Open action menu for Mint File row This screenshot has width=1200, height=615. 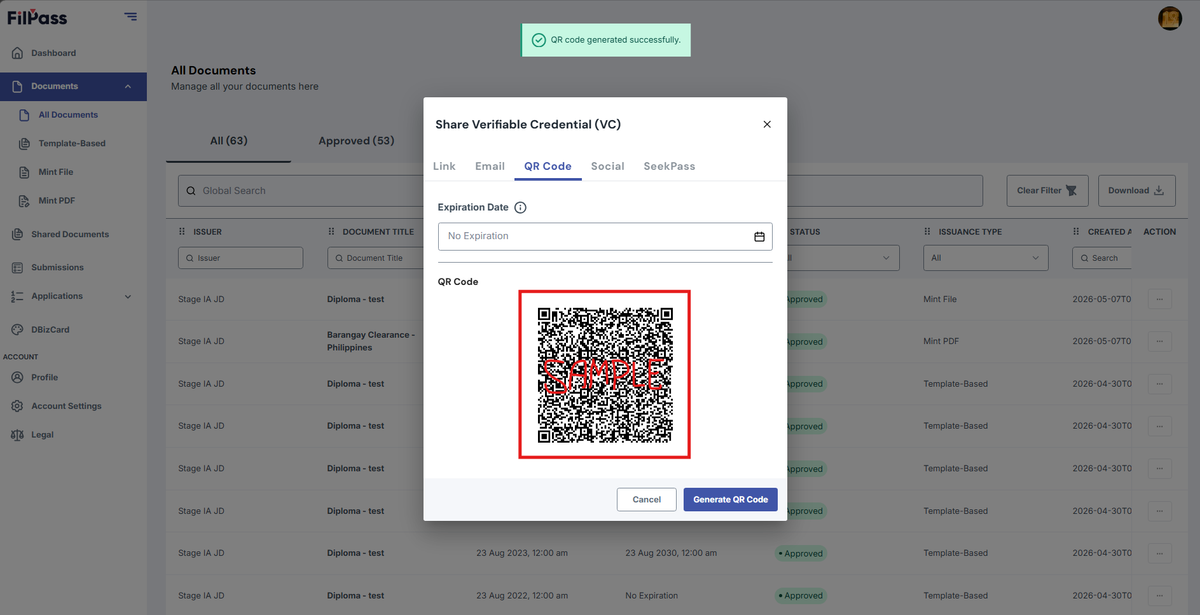click(x=1160, y=299)
